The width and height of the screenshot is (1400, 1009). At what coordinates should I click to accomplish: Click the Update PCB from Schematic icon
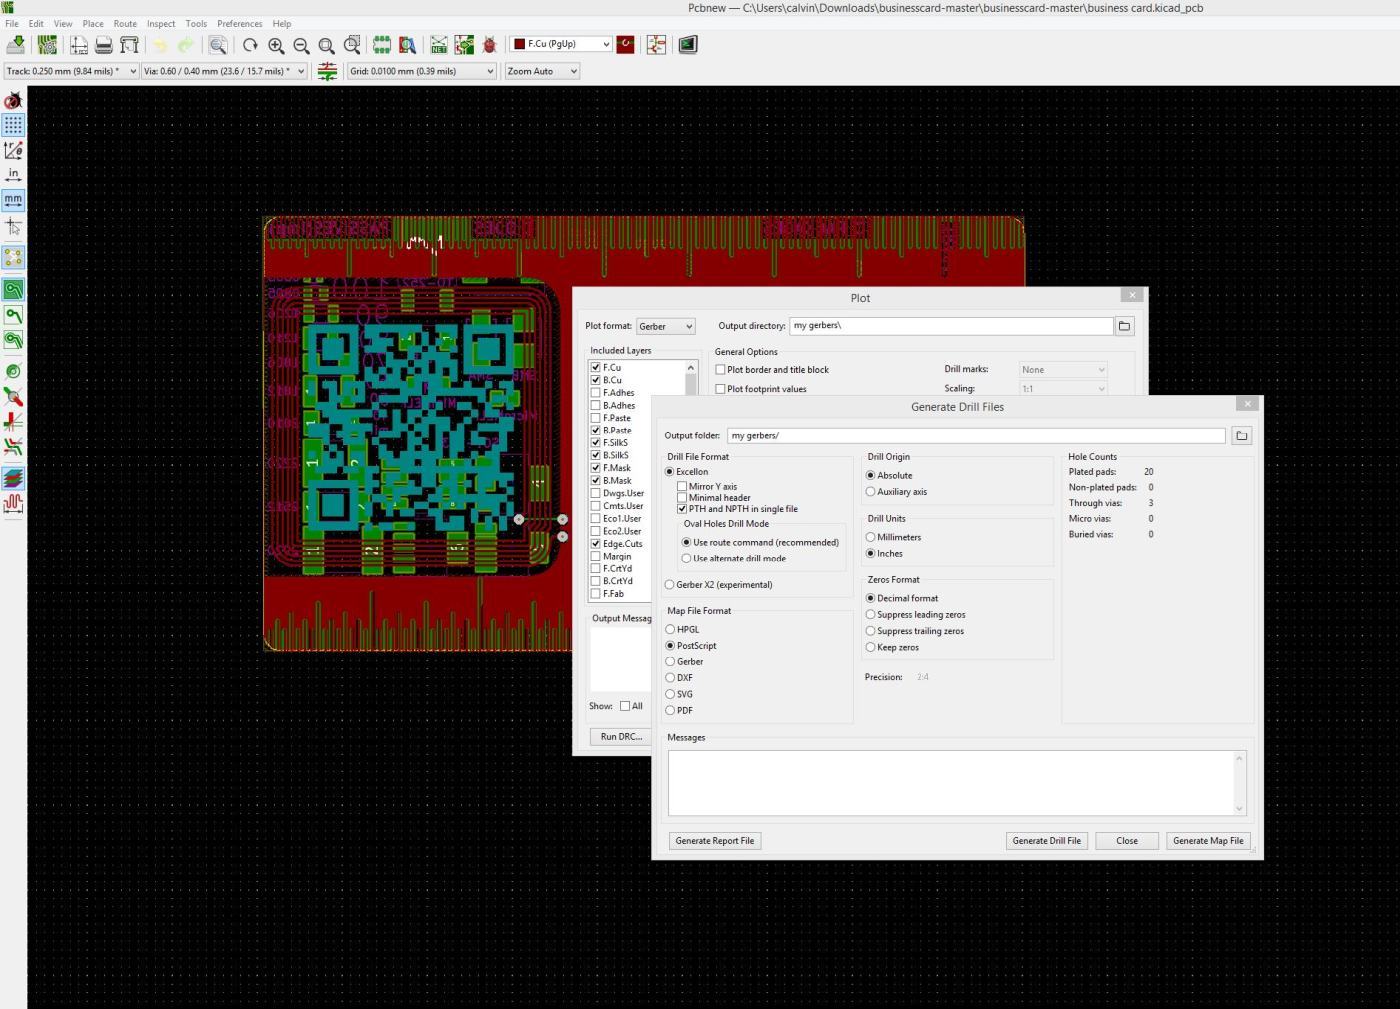pyautogui.click(x=464, y=45)
